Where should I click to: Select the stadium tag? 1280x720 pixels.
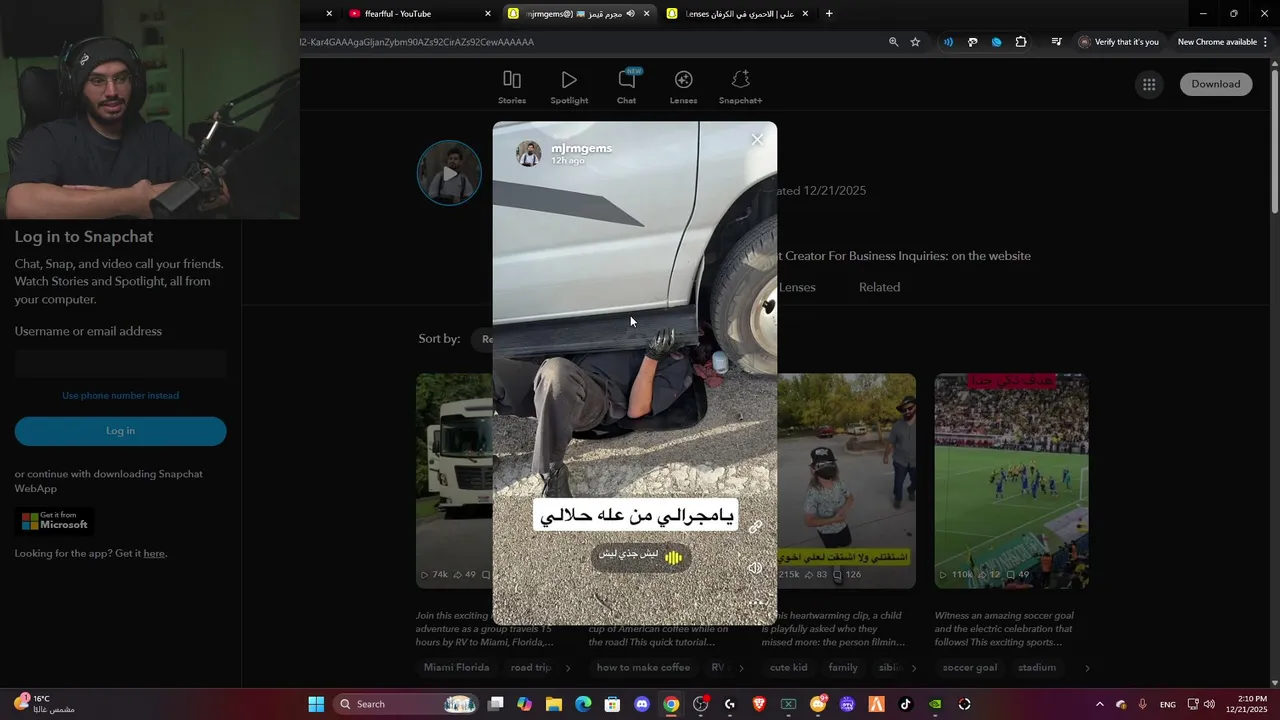(1037, 667)
